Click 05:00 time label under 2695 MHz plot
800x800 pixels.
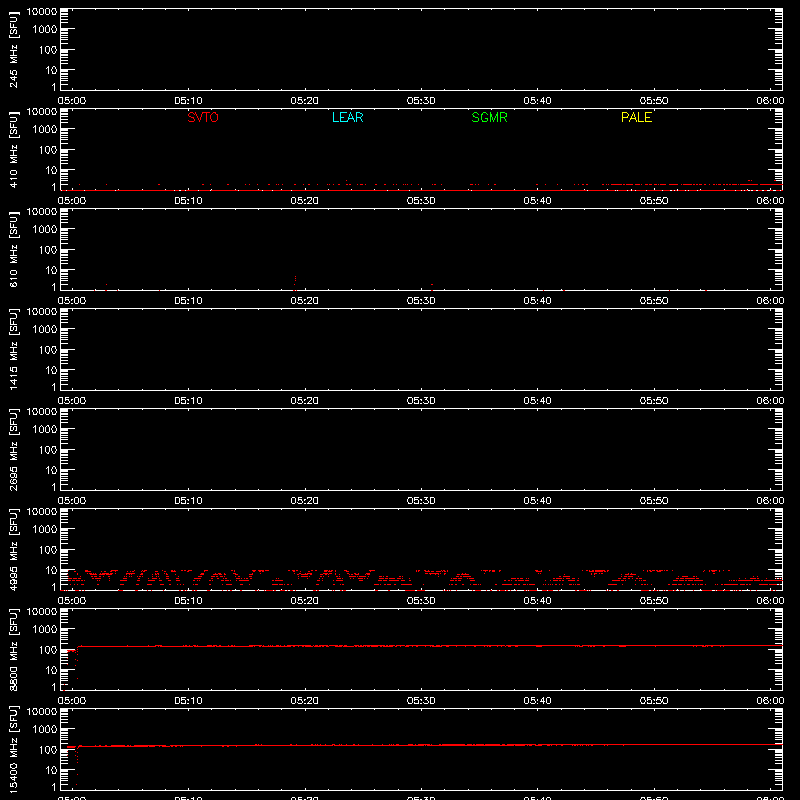72,501
